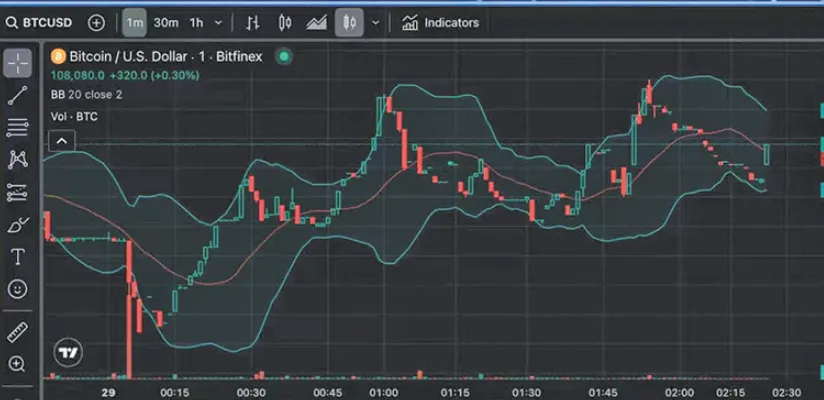Expand the chart style dropdown arrow
Image resolution: width=824 pixels, height=400 pixels.
[x=375, y=23]
